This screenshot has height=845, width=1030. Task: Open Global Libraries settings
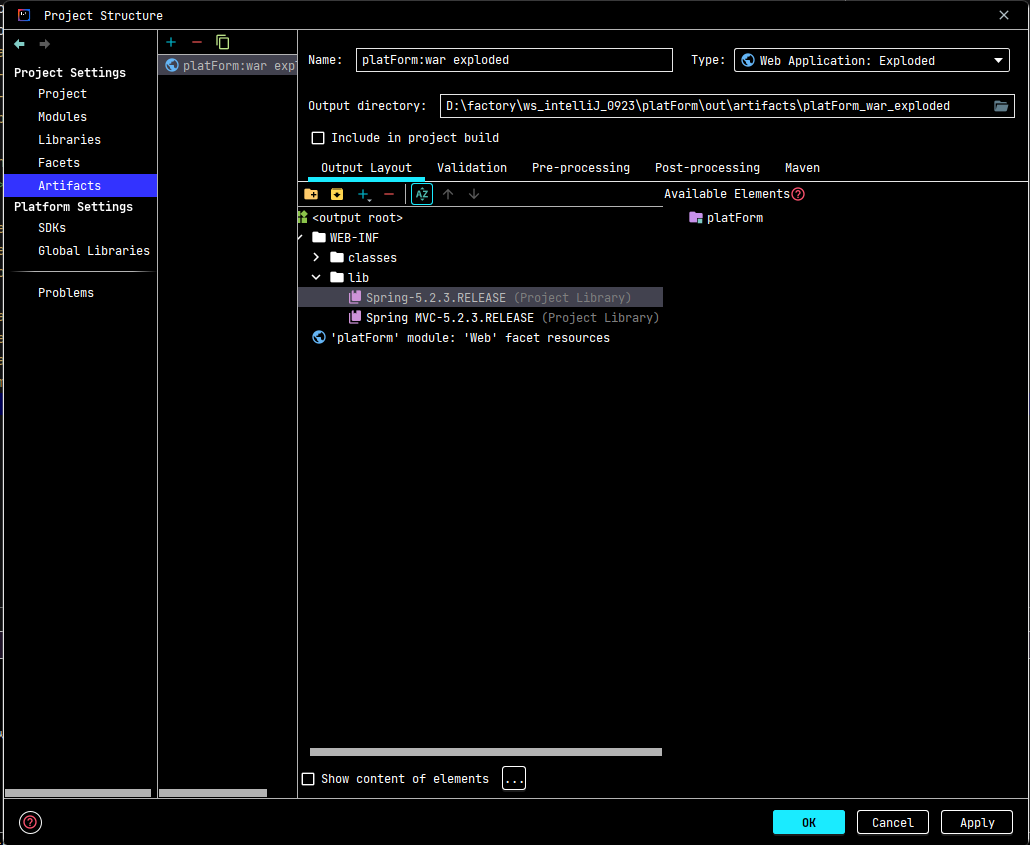[x=94, y=250]
